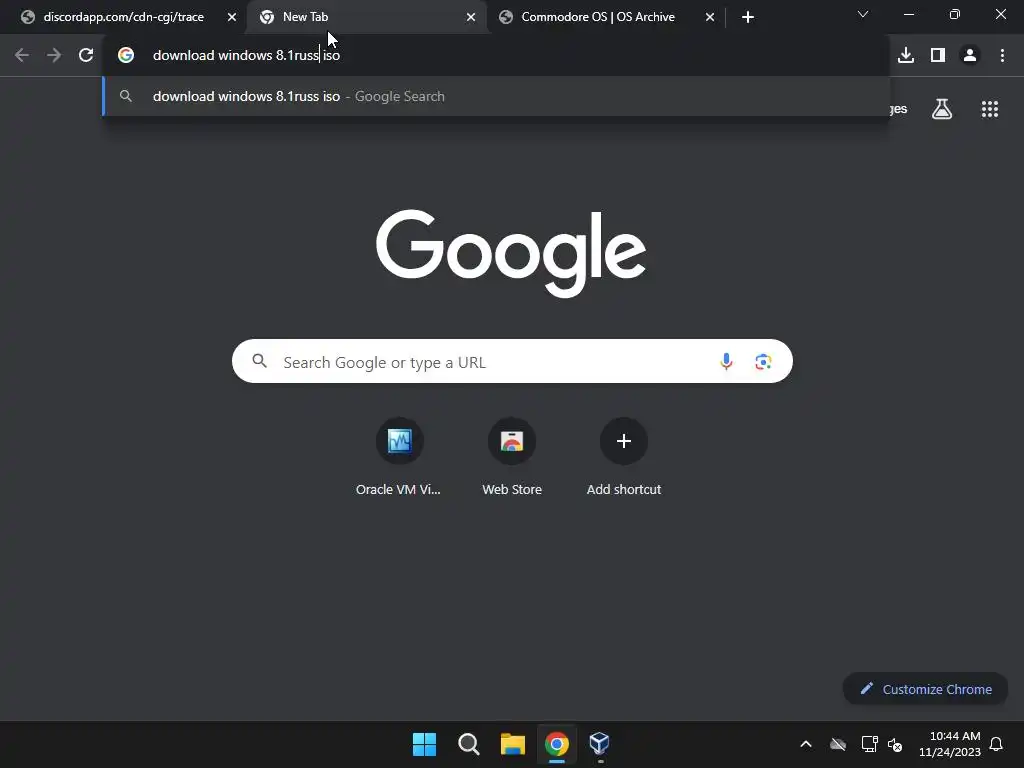Switch to discordapp.com/cdn-cgi/trace tab
The height and width of the screenshot is (768, 1024).
(x=123, y=17)
